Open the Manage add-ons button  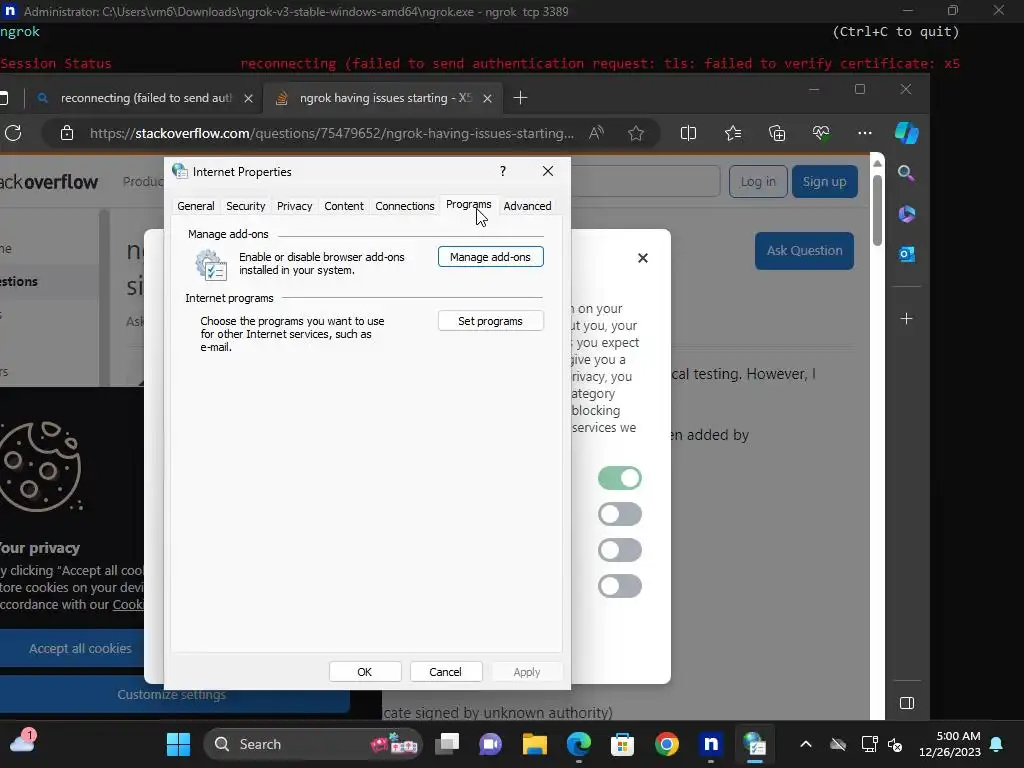coord(490,257)
